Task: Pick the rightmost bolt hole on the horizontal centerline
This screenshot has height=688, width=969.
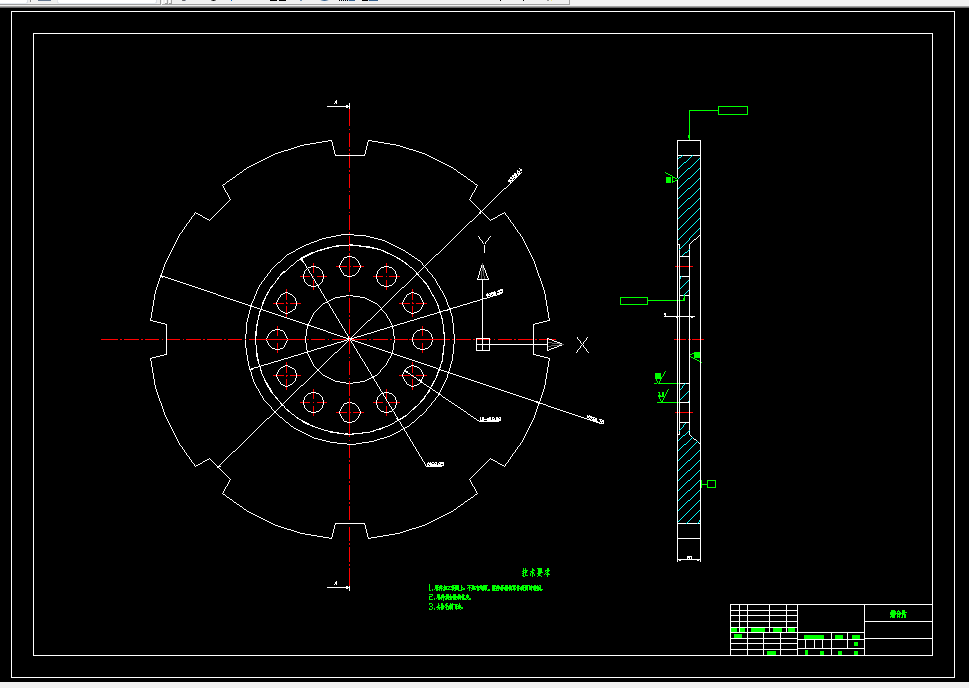Action: coord(423,339)
